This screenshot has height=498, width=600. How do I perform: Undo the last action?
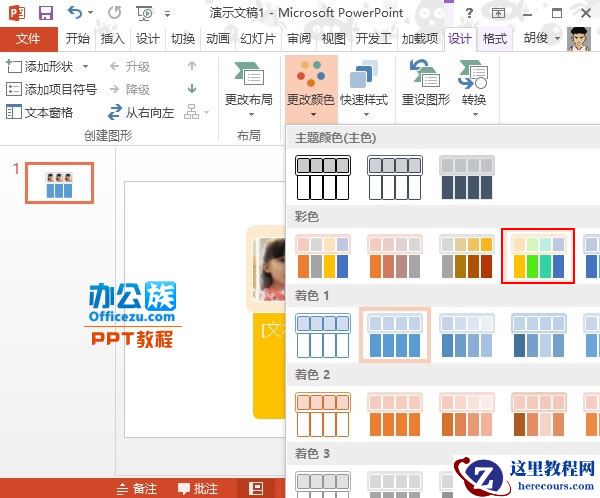point(75,13)
